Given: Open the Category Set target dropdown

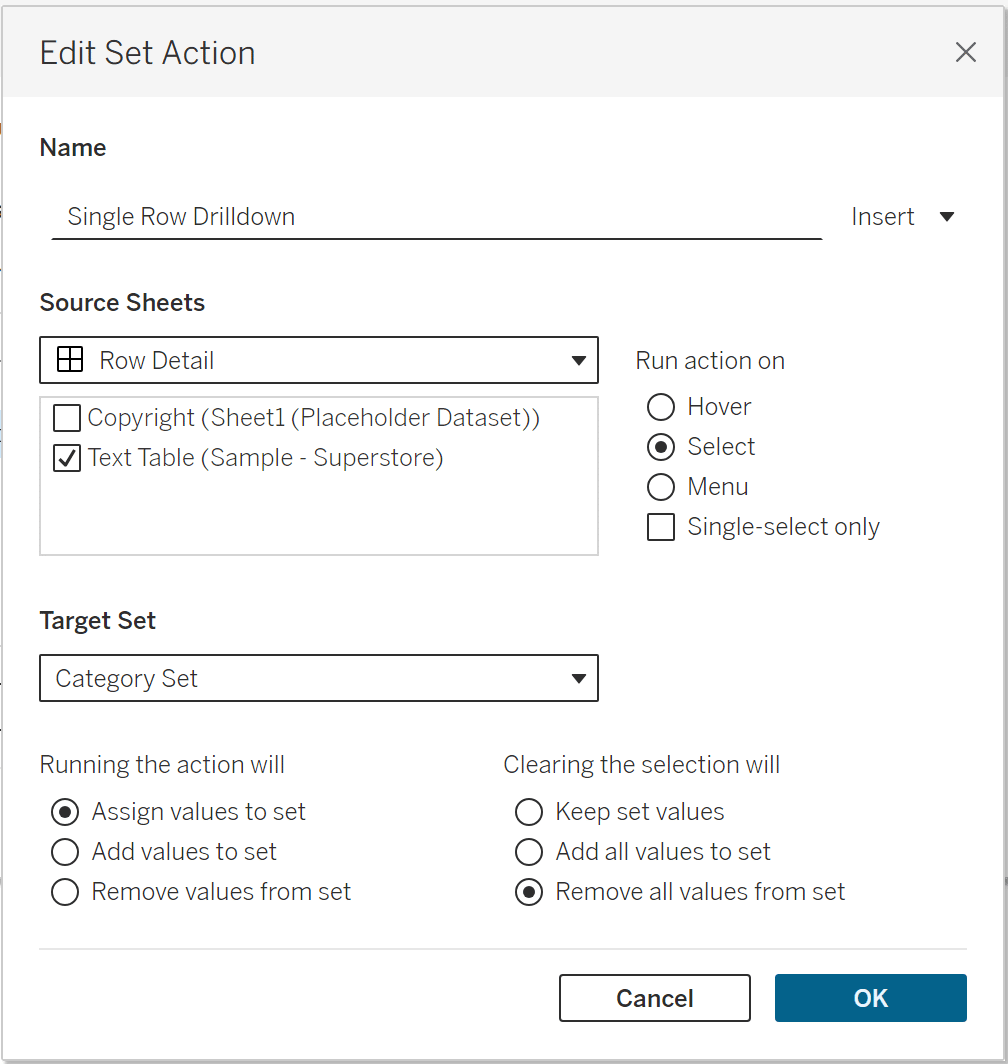Looking at the screenshot, I should click(318, 679).
